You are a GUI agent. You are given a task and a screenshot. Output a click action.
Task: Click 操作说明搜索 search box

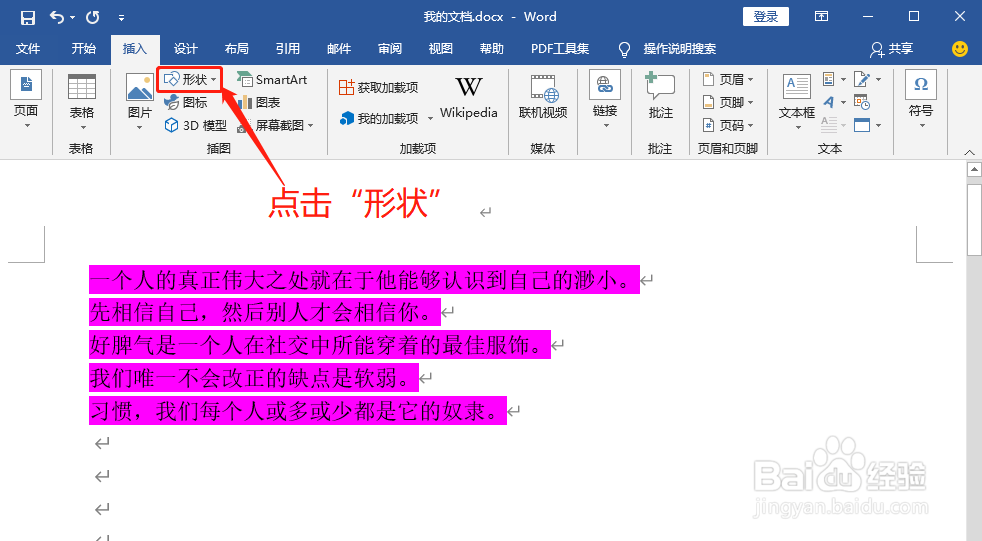point(680,49)
